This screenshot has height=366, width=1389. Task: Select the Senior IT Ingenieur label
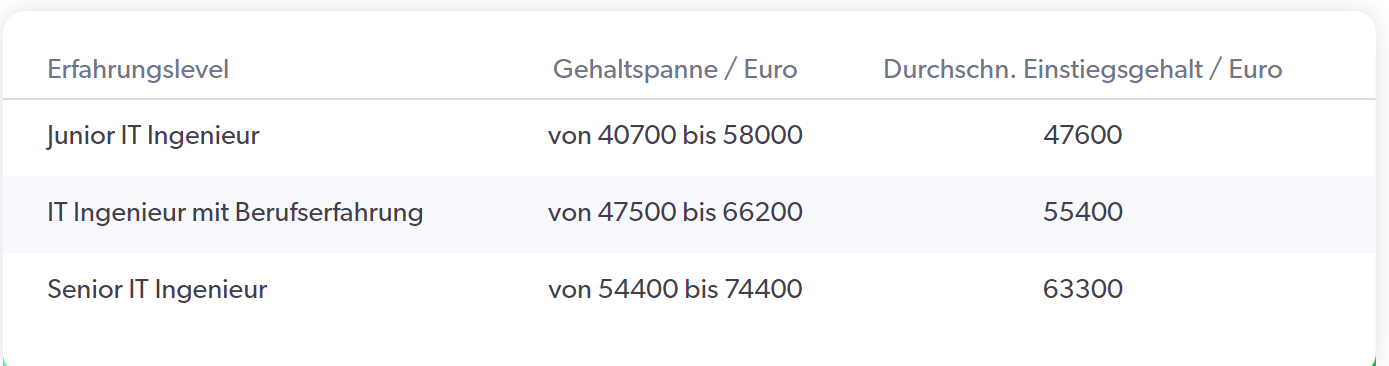tap(157, 290)
